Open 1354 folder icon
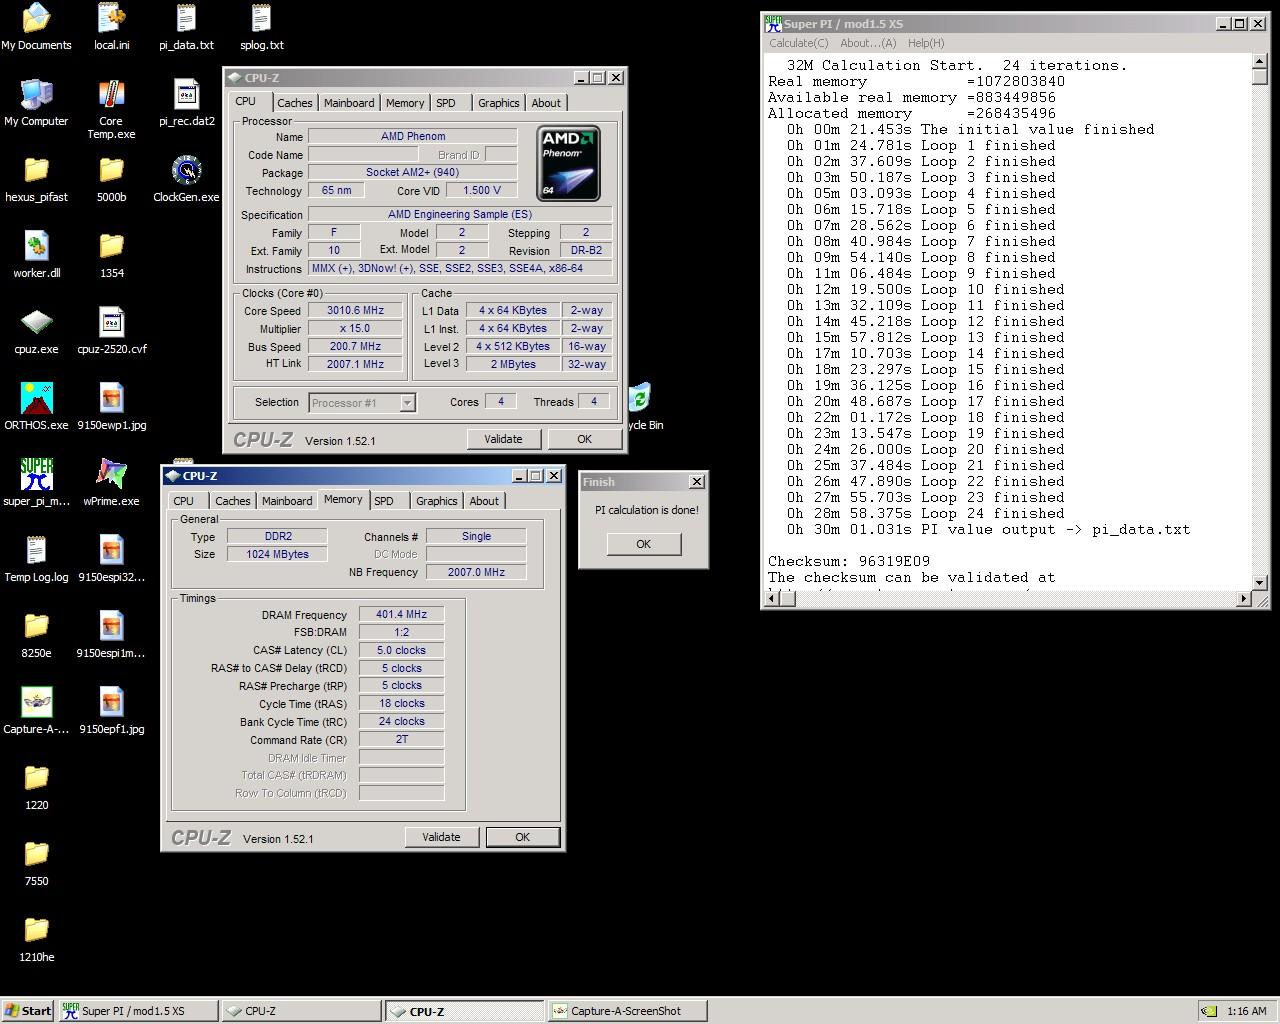The width and height of the screenshot is (1280, 1024). click(x=111, y=255)
